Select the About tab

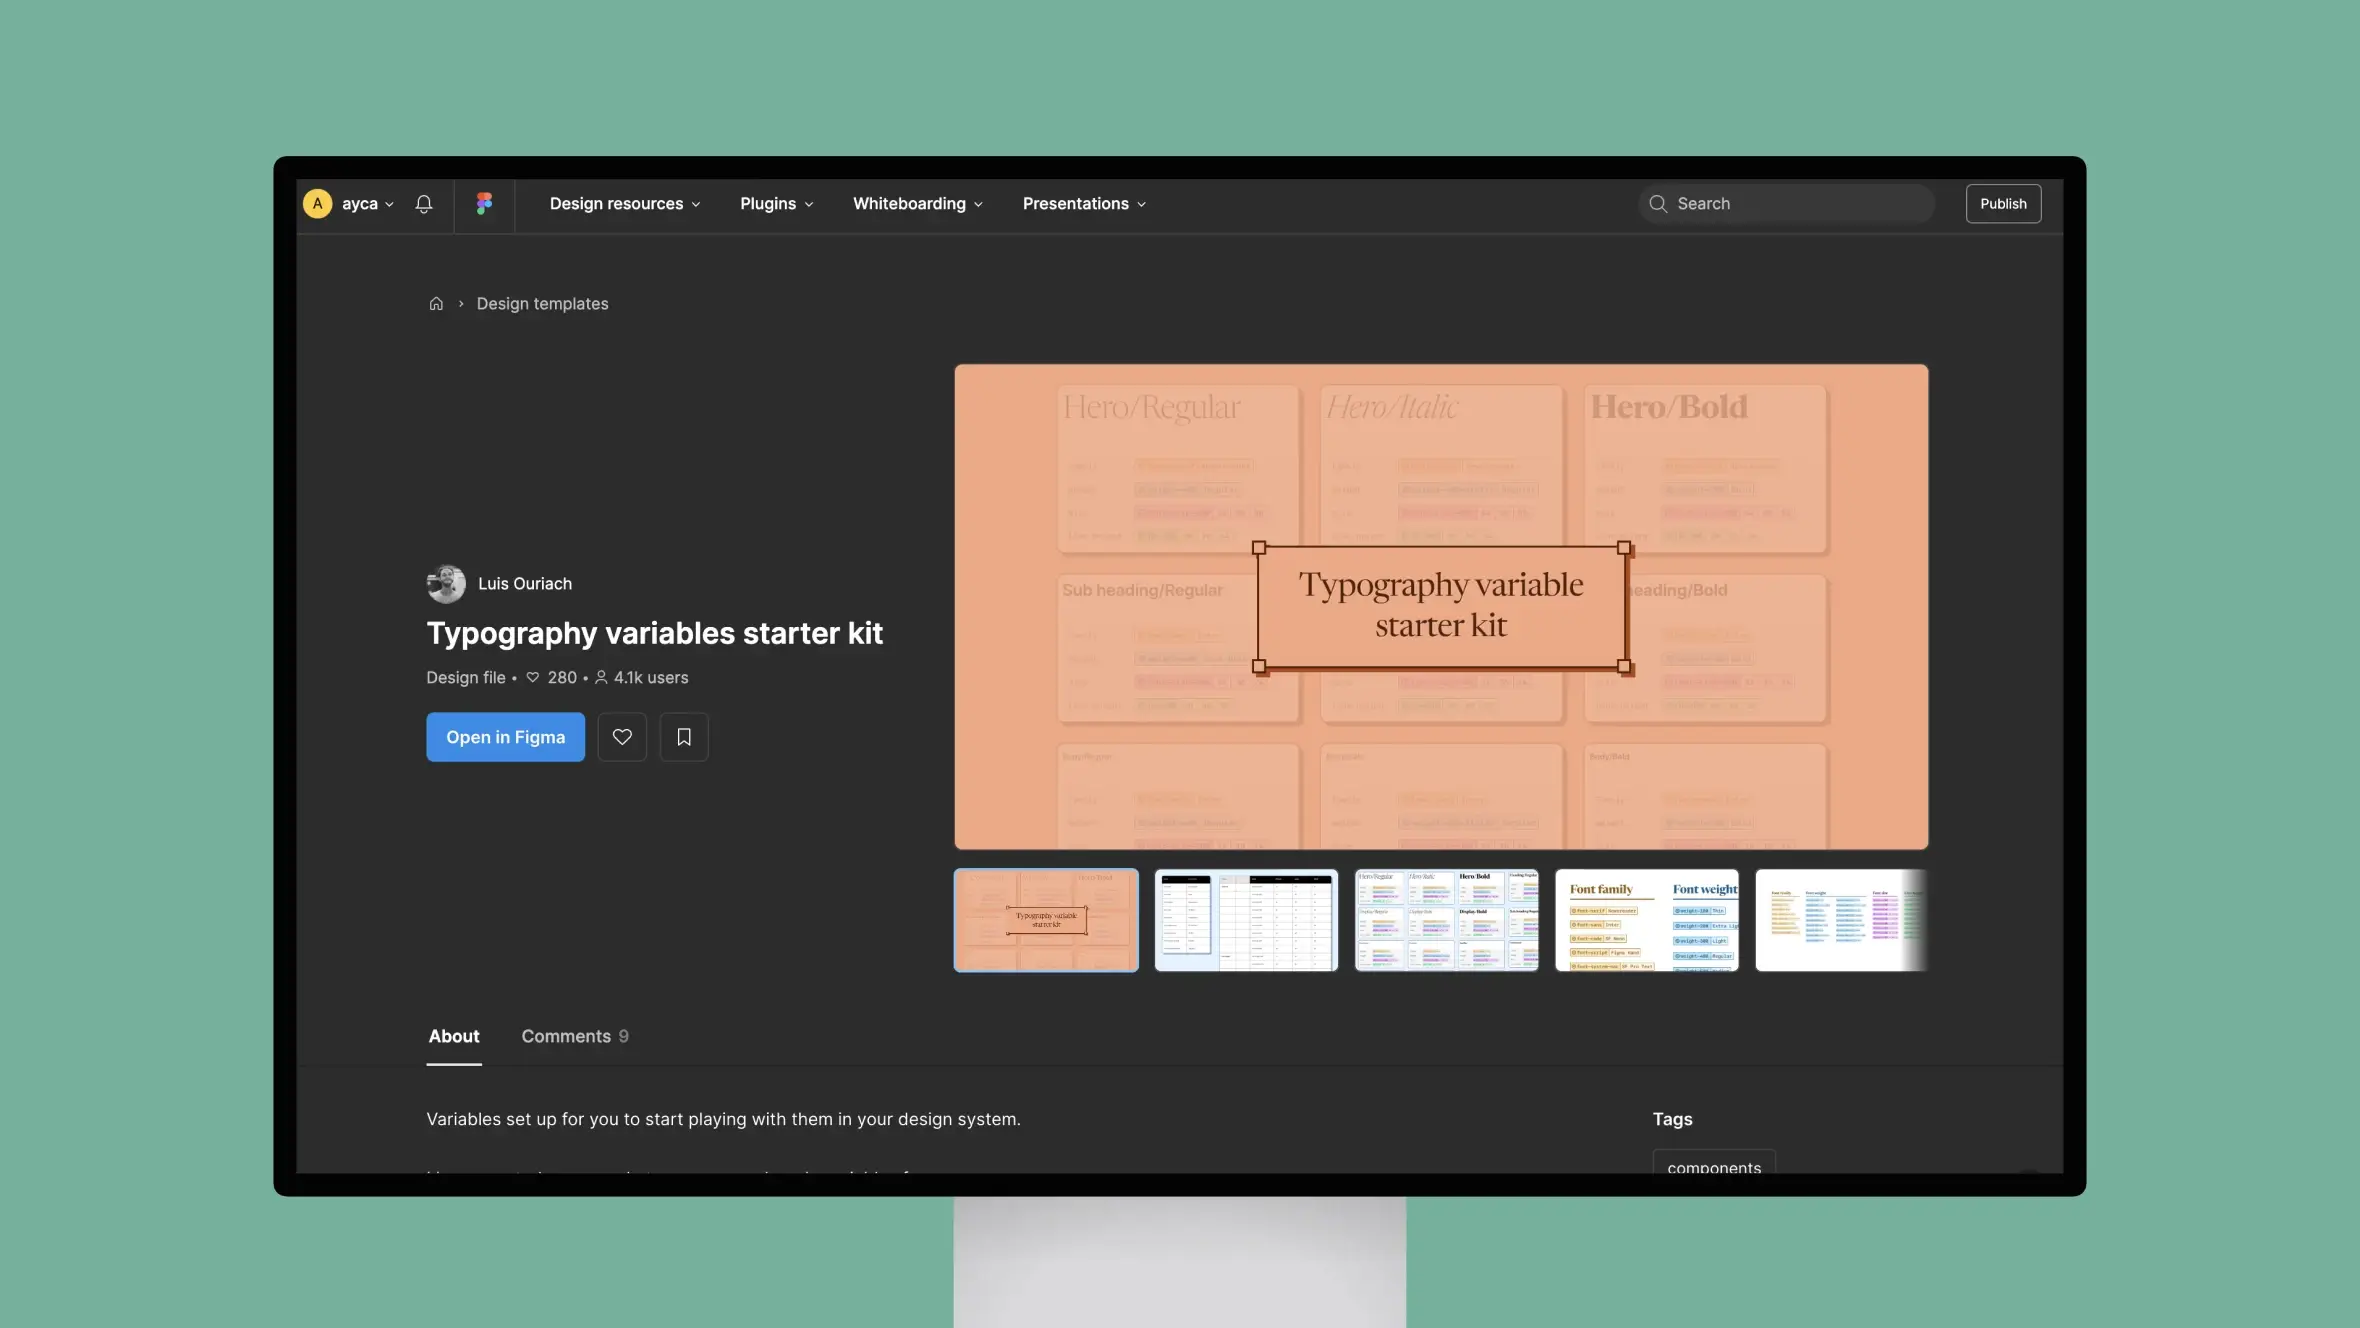(x=452, y=1036)
